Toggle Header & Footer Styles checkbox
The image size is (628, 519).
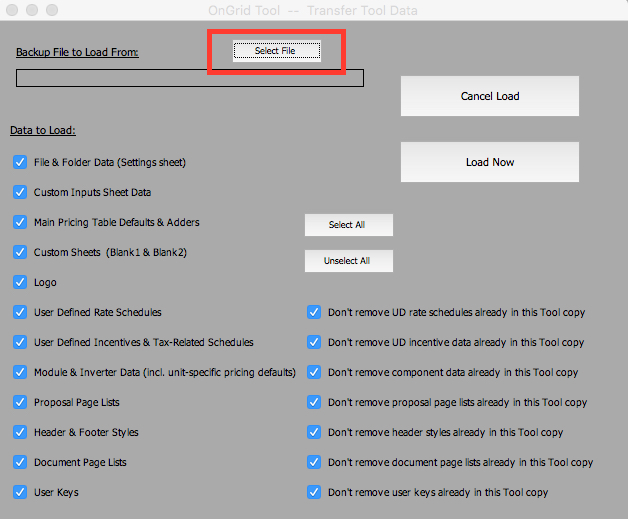[20, 432]
